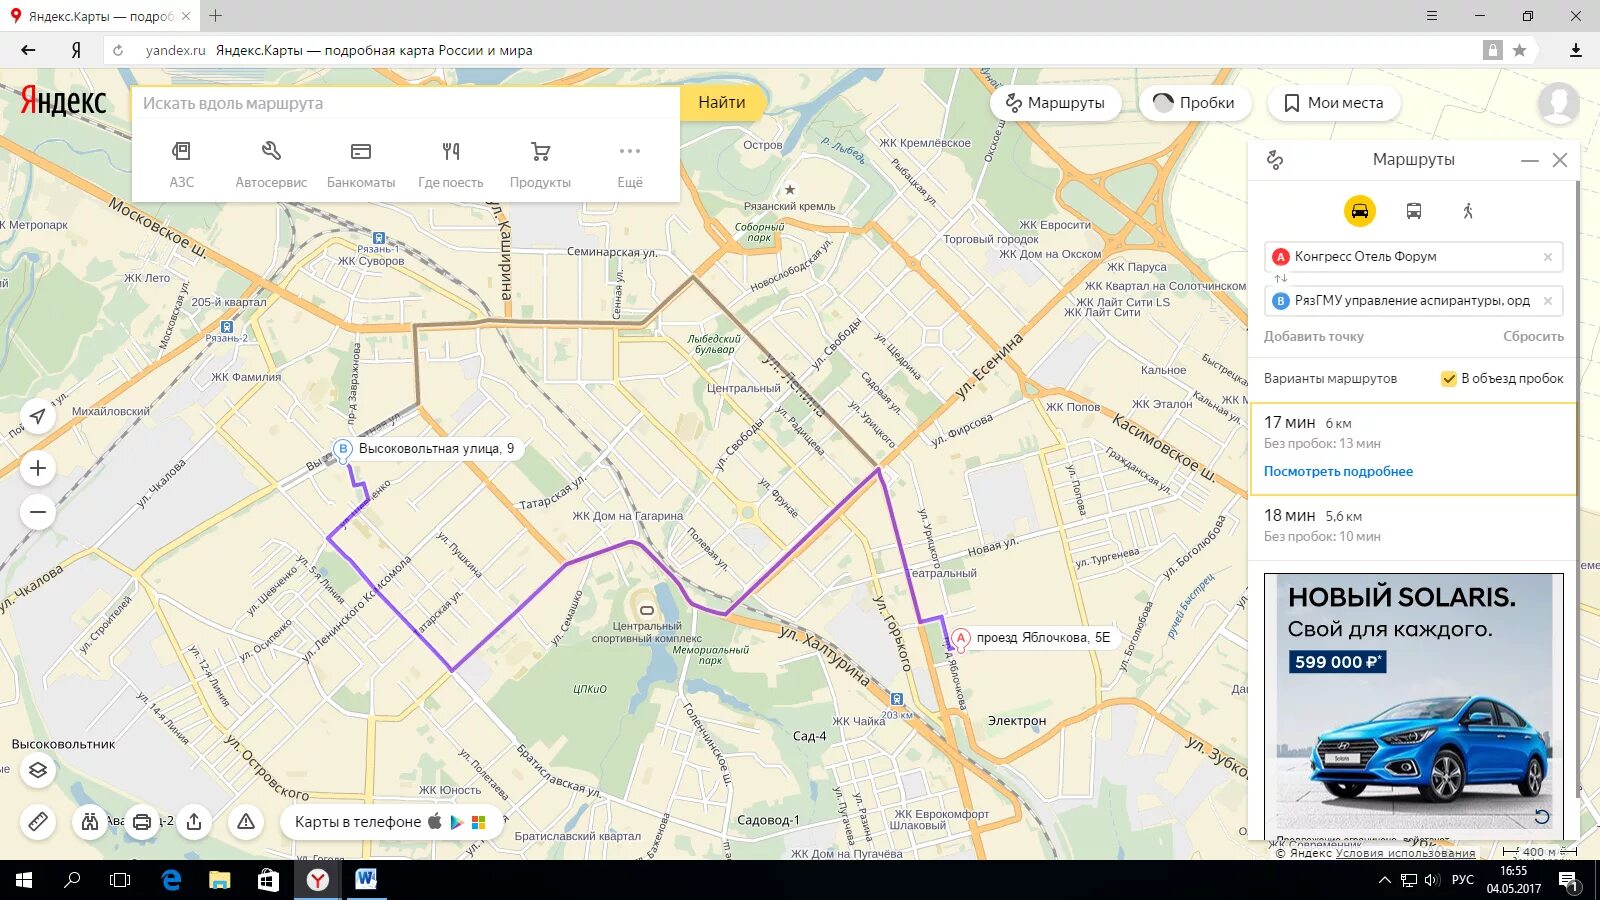Zoom out the map with minus button
This screenshot has width=1600, height=900.
click(38, 512)
